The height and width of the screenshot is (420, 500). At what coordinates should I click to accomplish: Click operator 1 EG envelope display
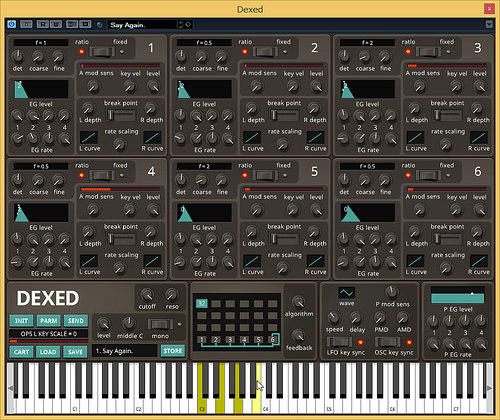click(x=41, y=89)
